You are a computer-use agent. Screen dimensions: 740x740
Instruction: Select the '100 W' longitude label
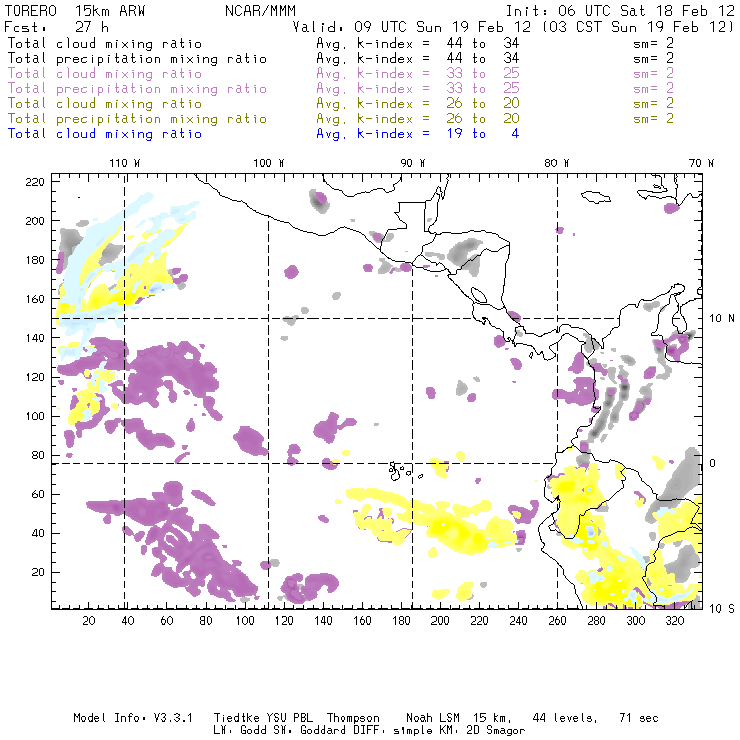point(269,163)
